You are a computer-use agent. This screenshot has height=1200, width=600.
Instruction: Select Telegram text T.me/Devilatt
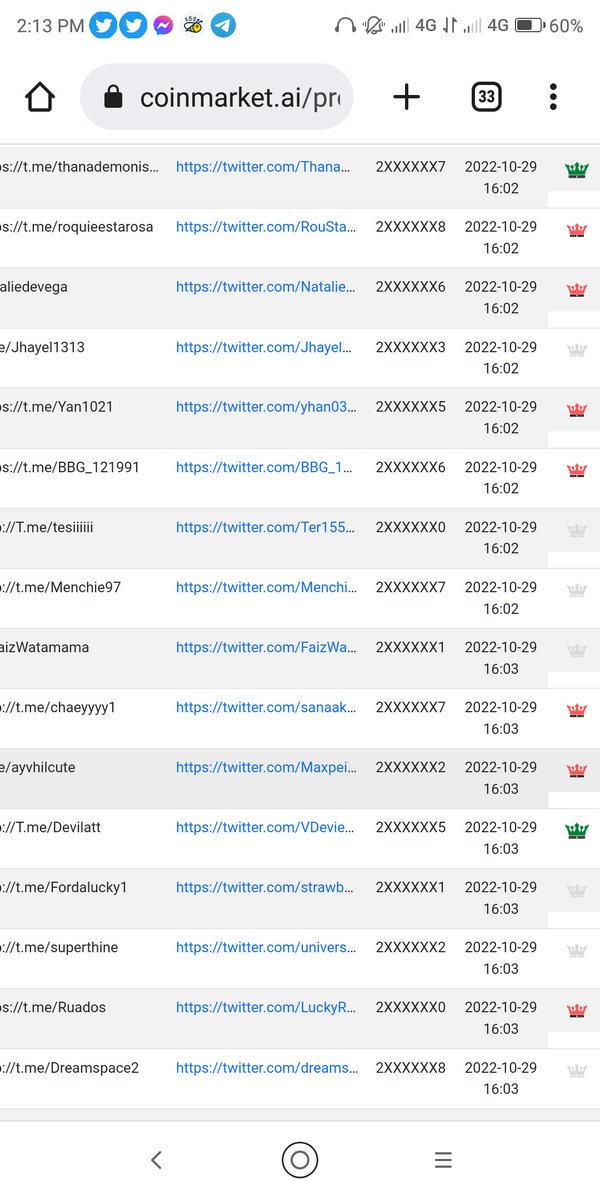pyautogui.click(x=58, y=827)
